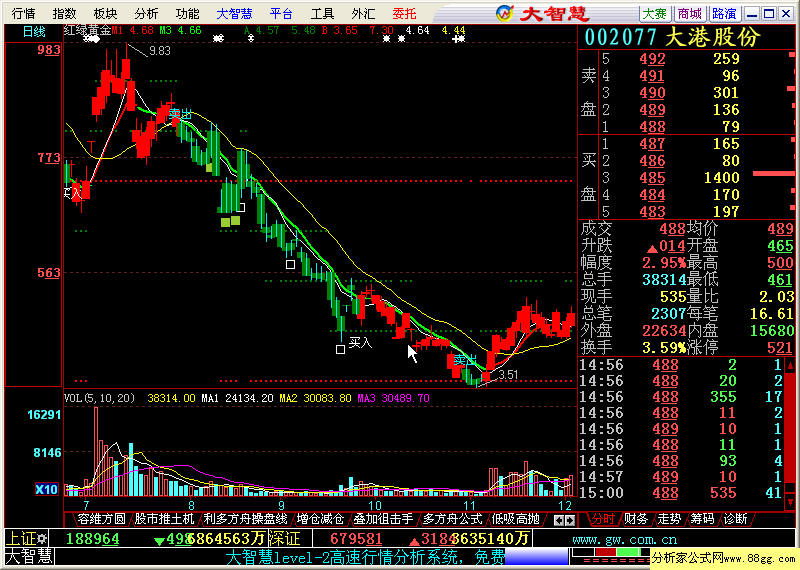Click the 卖出 signal marker near month 11
The height and width of the screenshot is (570, 800).
pyautogui.click(x=464, y=360)
